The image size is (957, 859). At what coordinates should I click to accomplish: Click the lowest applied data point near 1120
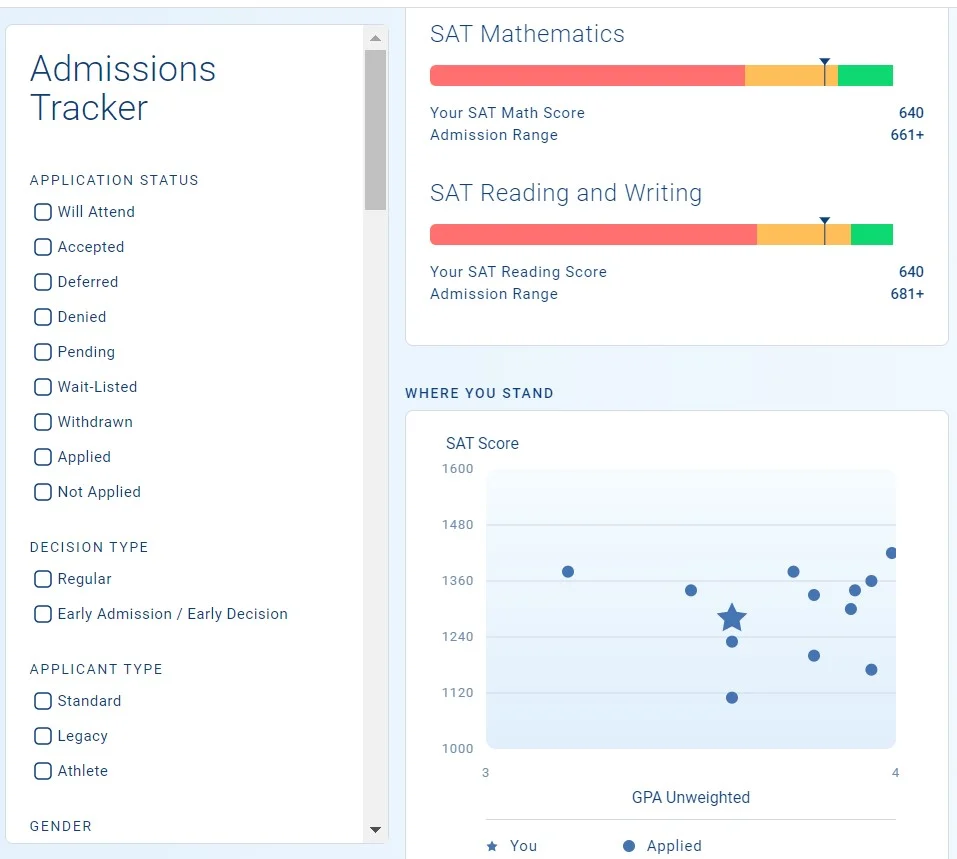[732, 697]
